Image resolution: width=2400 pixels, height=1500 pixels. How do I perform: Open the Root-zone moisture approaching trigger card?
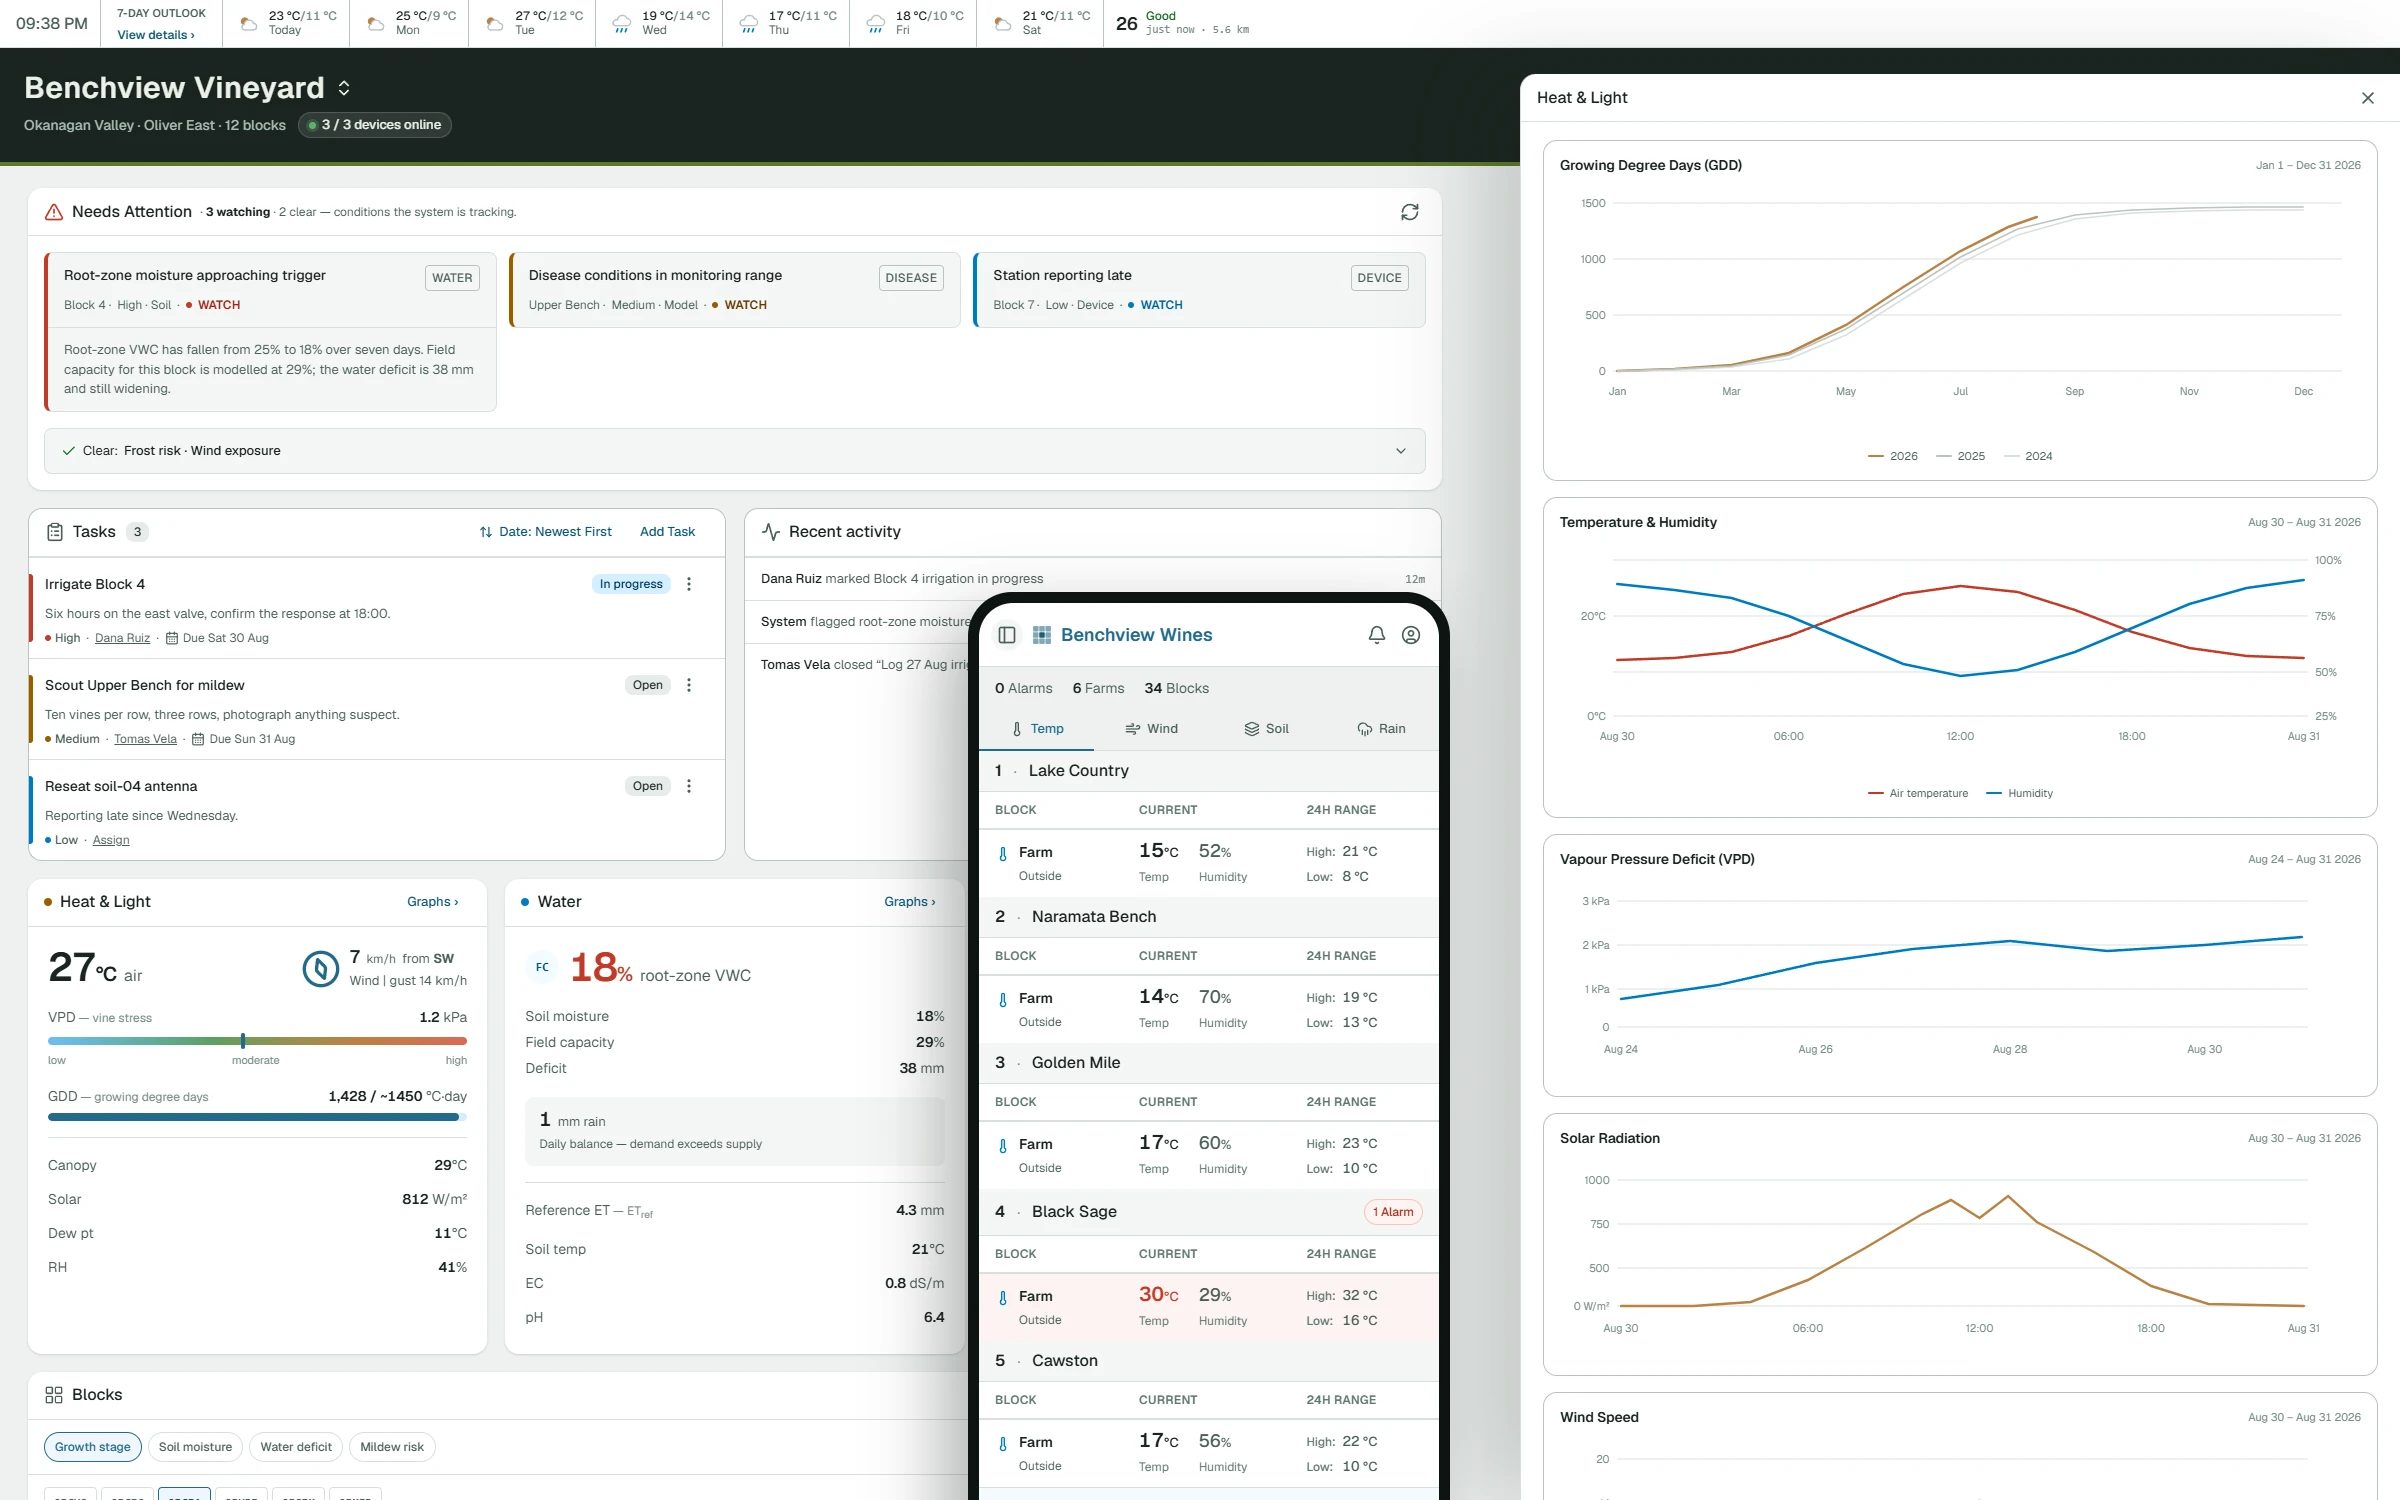click(270, 332)
